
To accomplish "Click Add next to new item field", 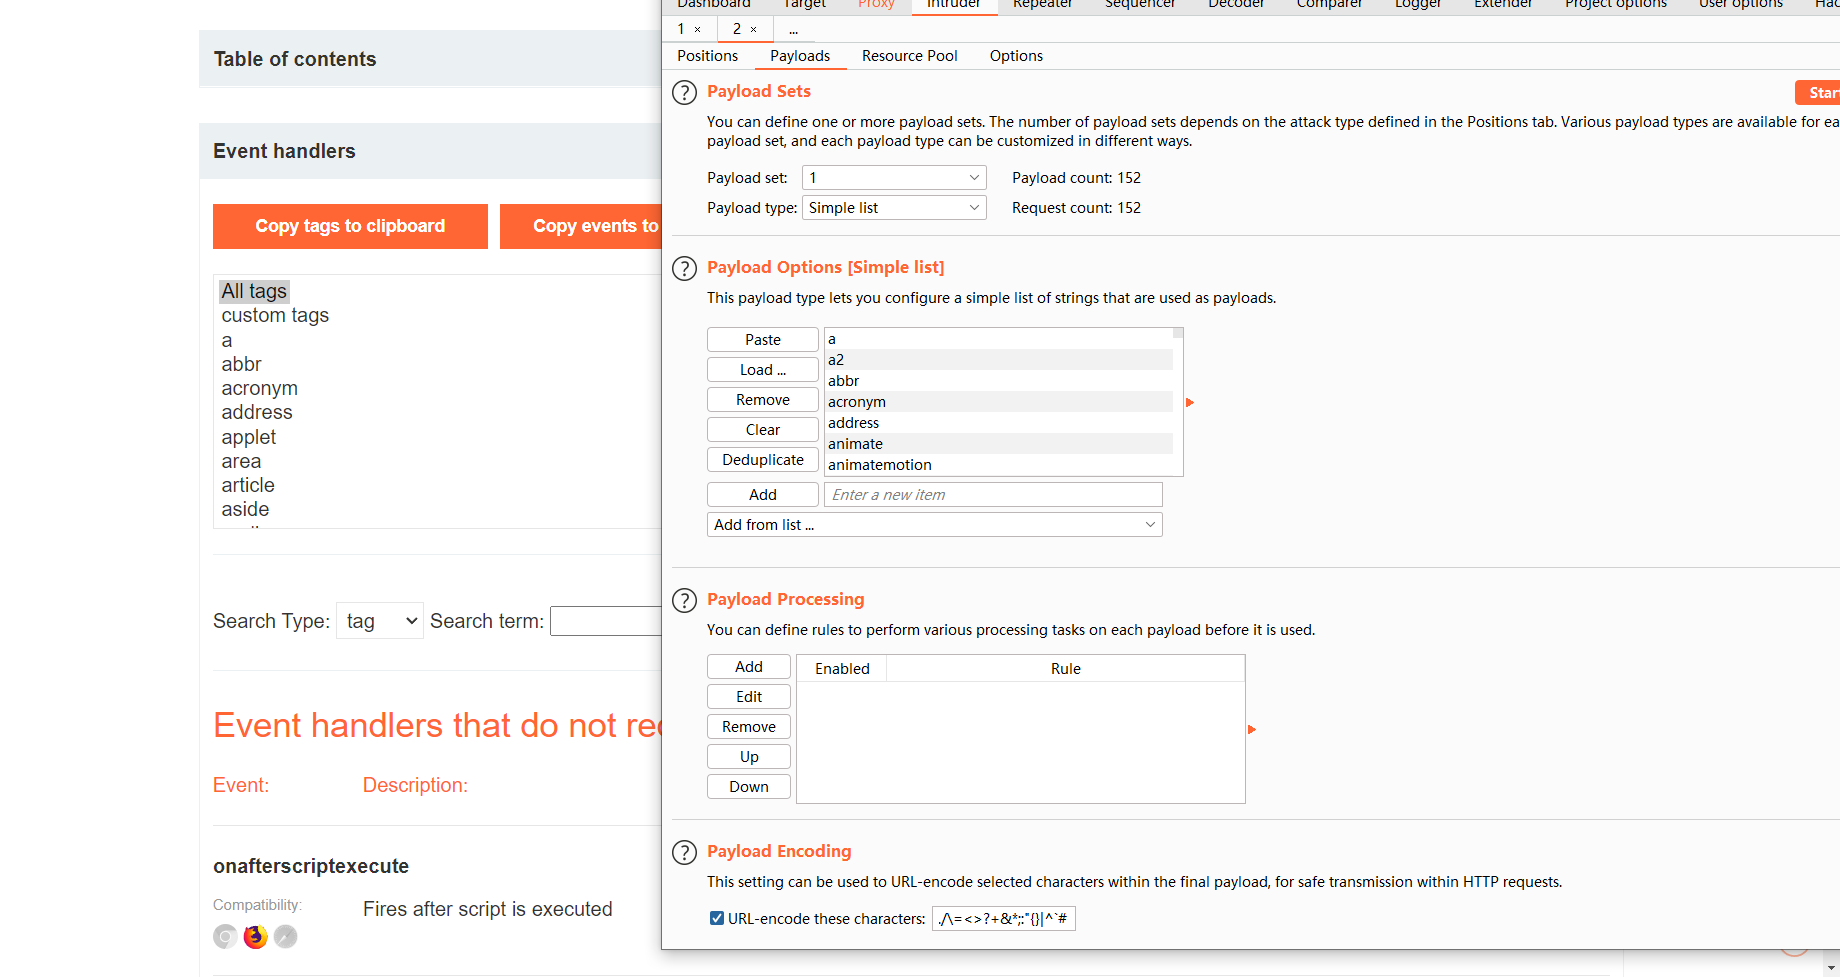I will (763, 495).
